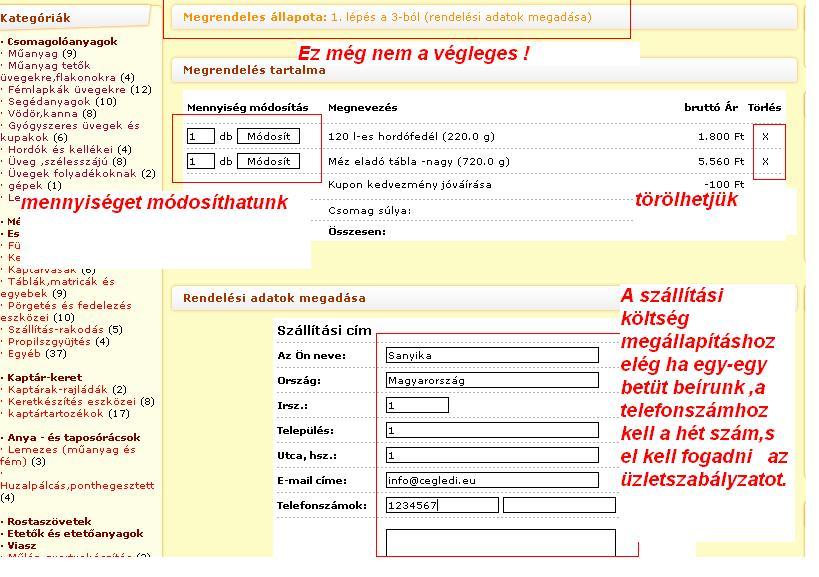Screen dimensions: 819x577
Task: Click the large text area below Telefonszámok
Action: [501, 543]
